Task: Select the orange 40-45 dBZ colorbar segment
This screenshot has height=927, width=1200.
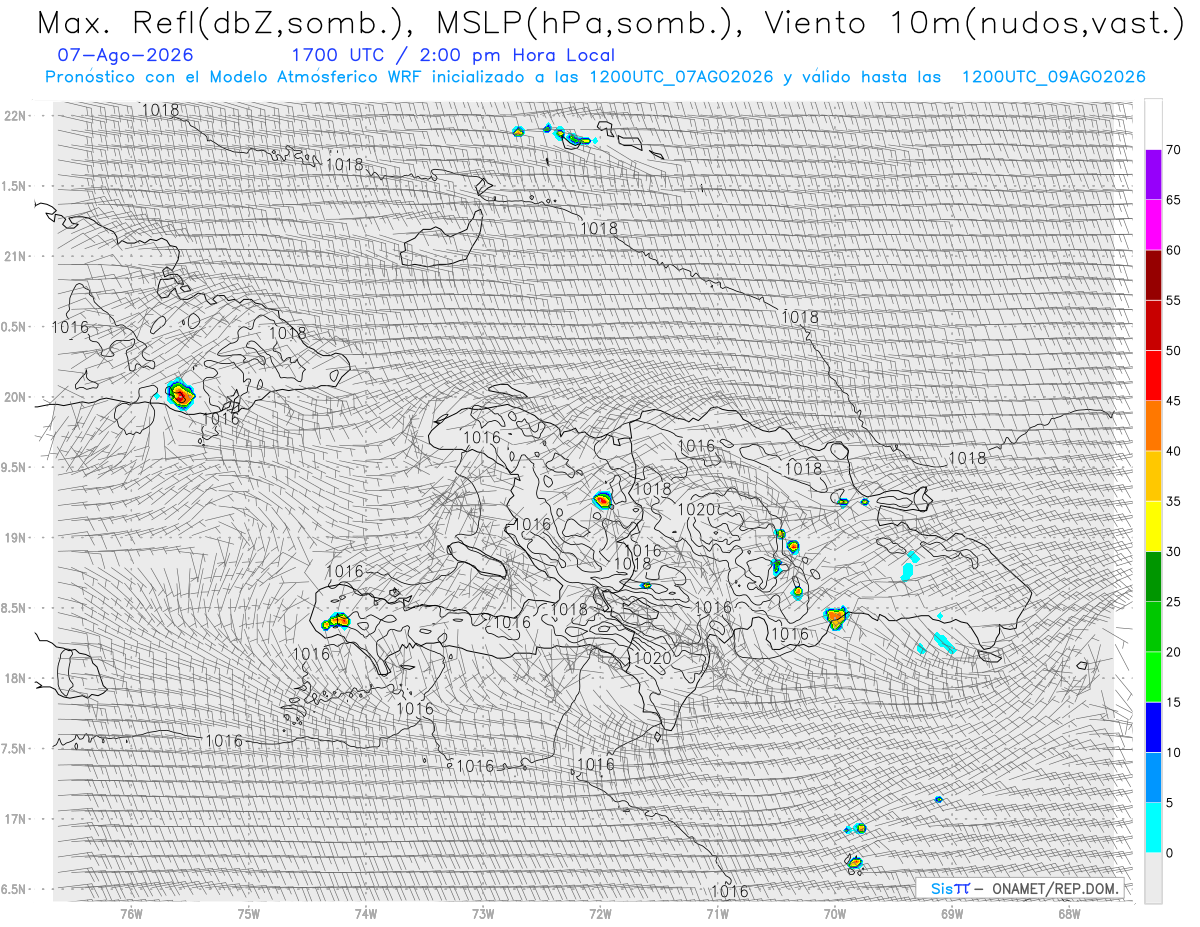Action: pos(1153,426)
